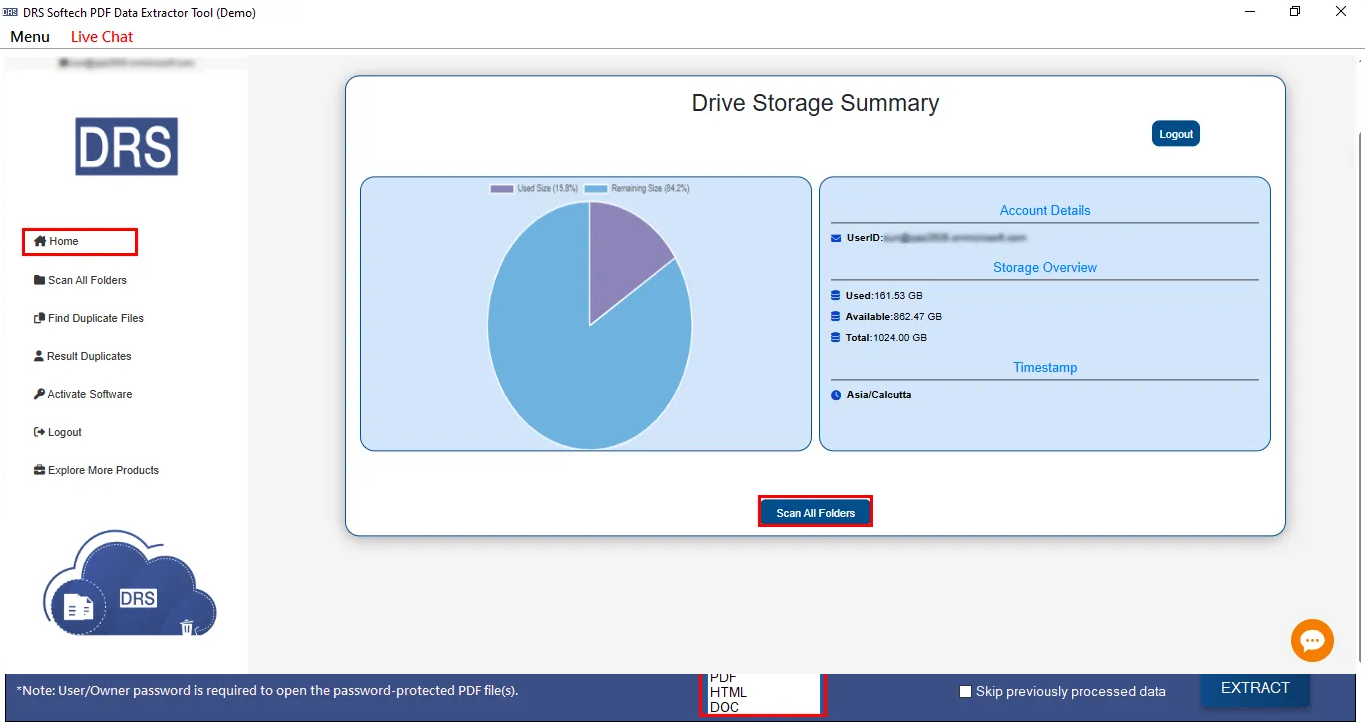
Task: Open Result Duplicates in the sidebar
Action: (x=82, y=356)
